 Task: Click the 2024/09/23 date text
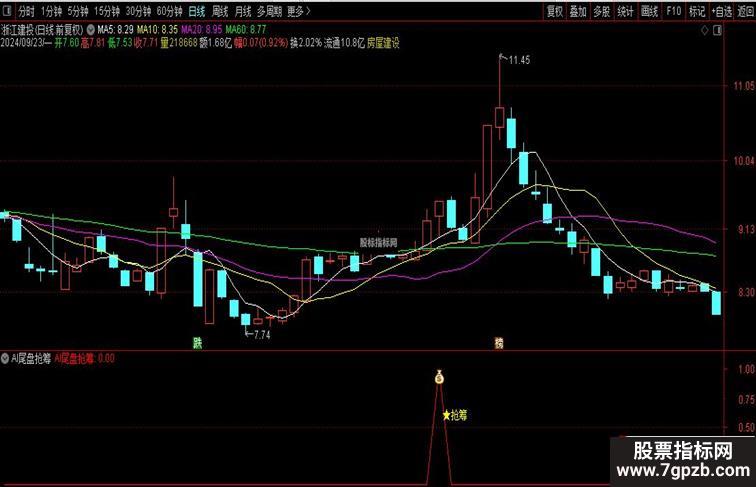(x=23, y=43)
